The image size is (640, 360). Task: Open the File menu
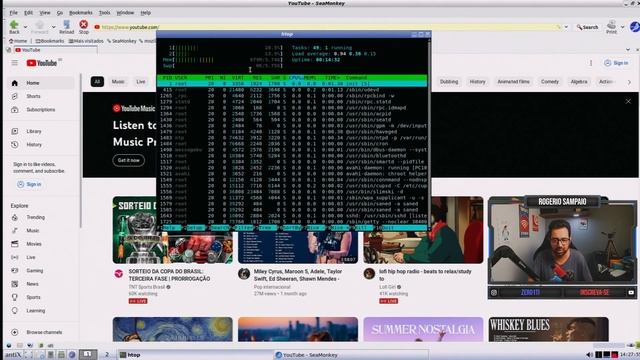click(13, 13)
